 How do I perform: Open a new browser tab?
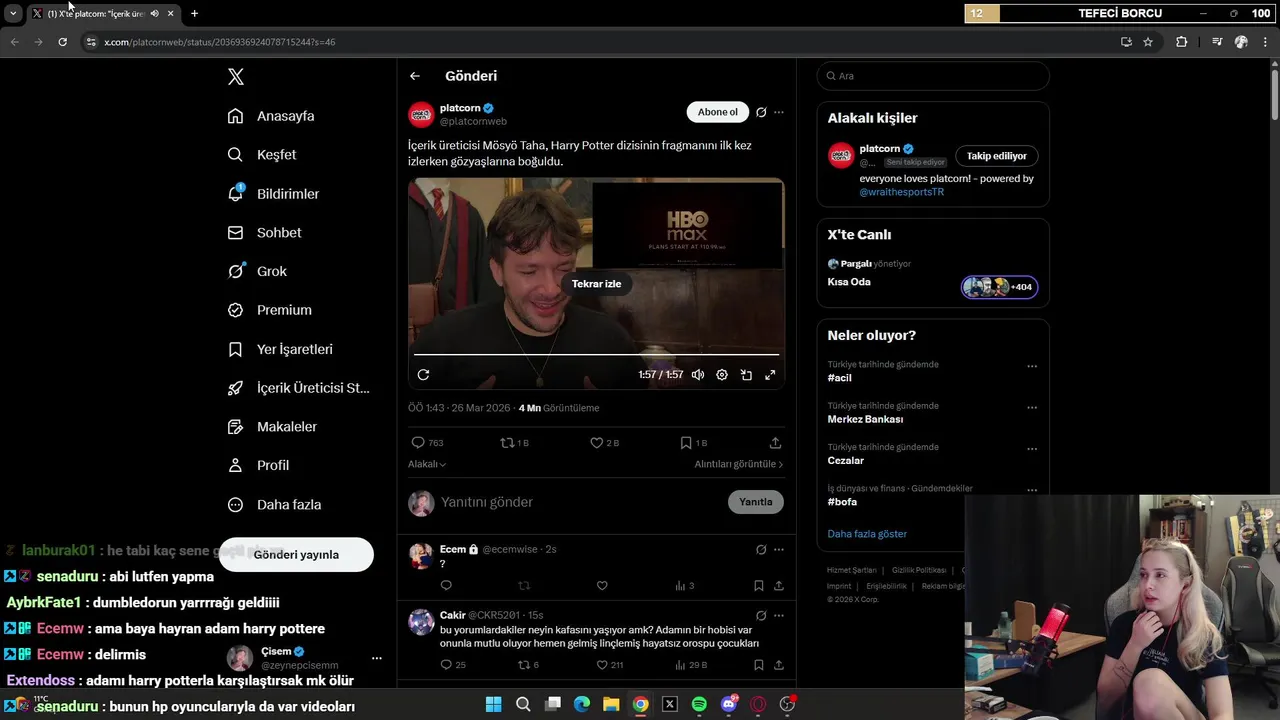point(194,13)
